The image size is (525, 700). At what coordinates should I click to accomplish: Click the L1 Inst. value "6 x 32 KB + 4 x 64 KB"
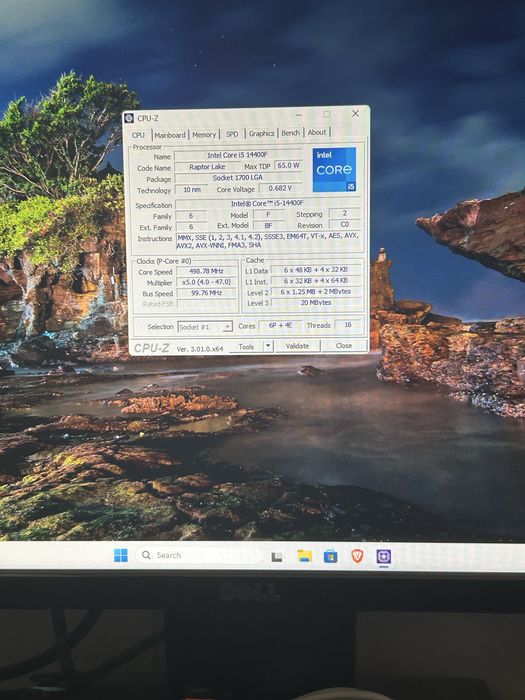(316, 281)
